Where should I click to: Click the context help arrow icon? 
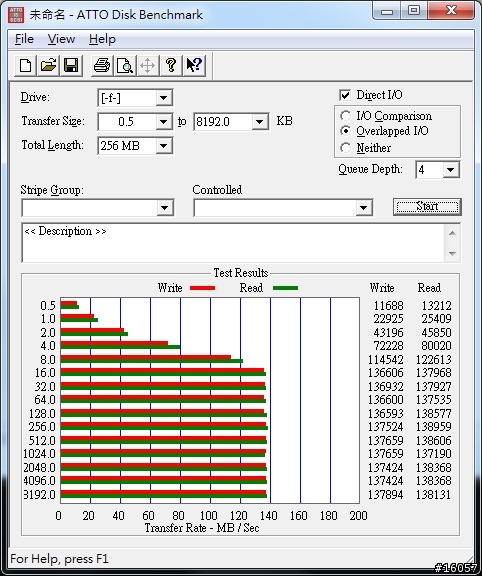point(194,66)
